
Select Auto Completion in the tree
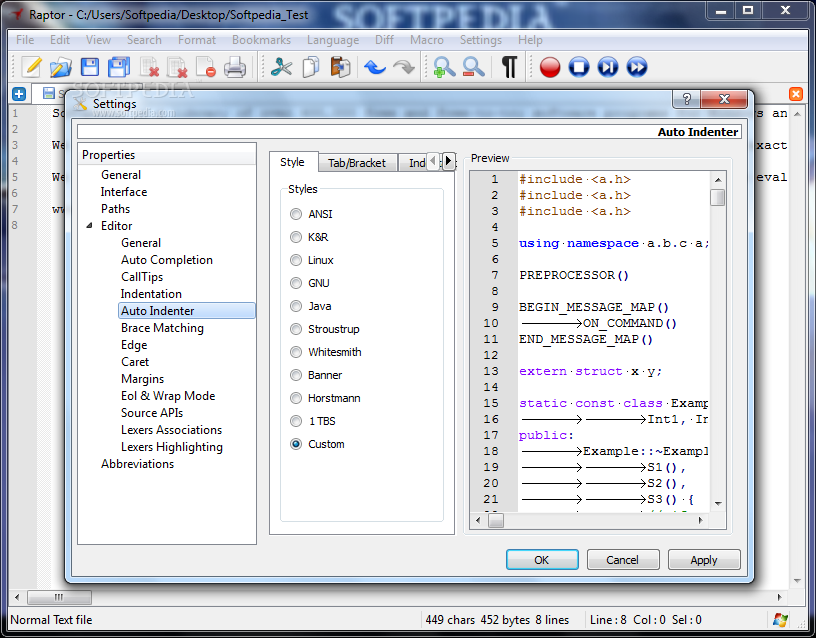point(167,260)
